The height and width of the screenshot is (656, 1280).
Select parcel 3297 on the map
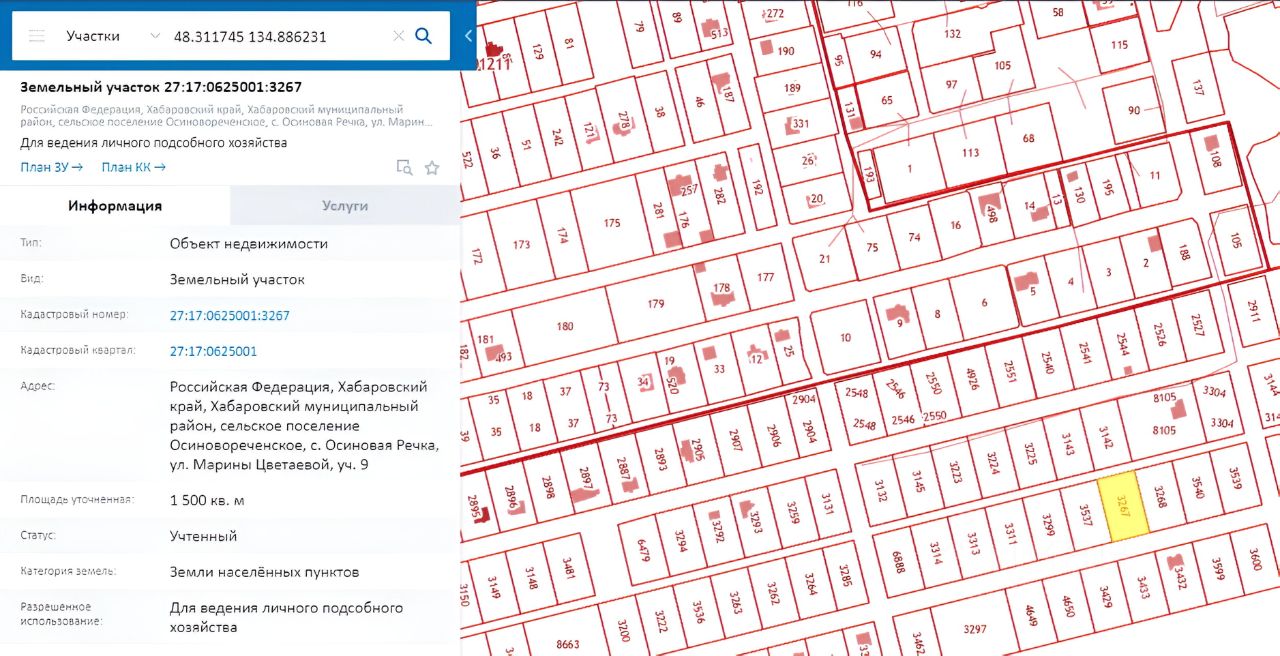[974, 629]
